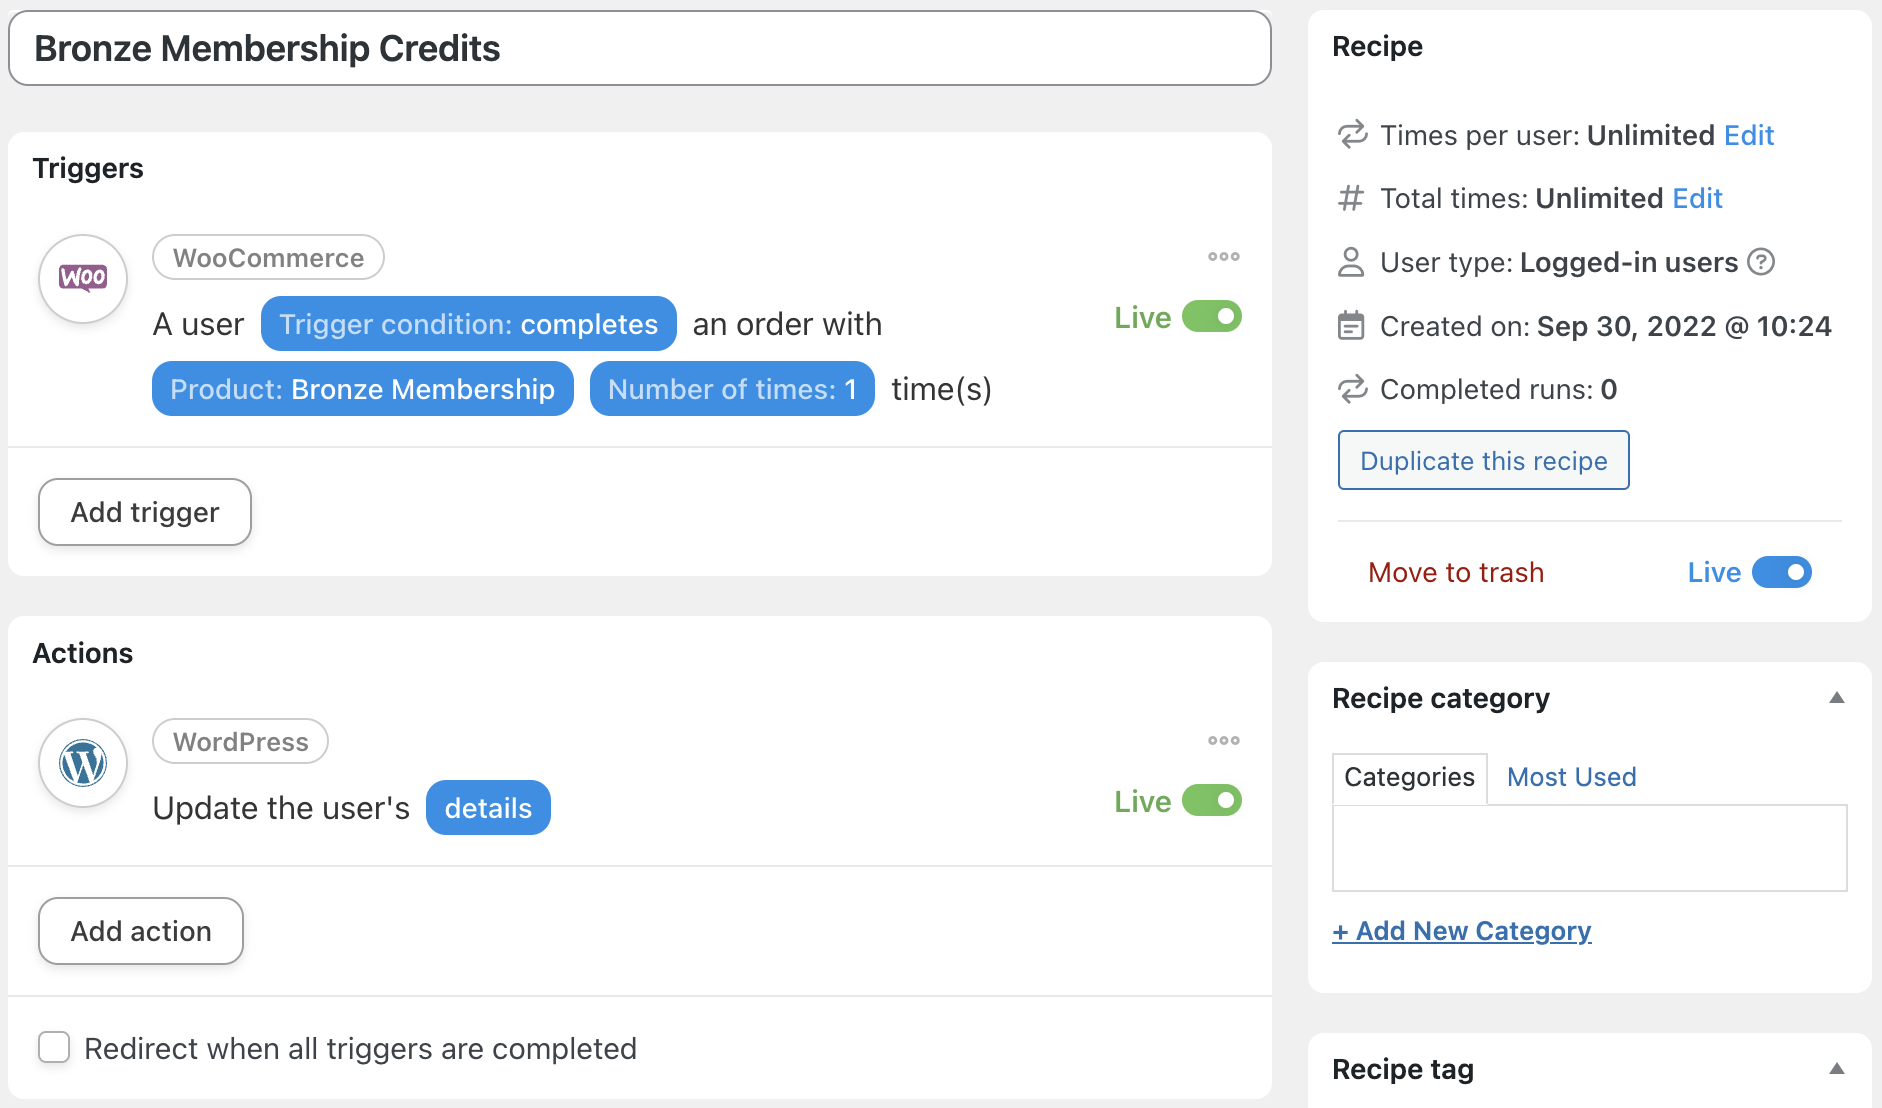Open the Product: Bronze Membership selector
The width and height of the screenshot is (1882, 1108).
[363, 389]
